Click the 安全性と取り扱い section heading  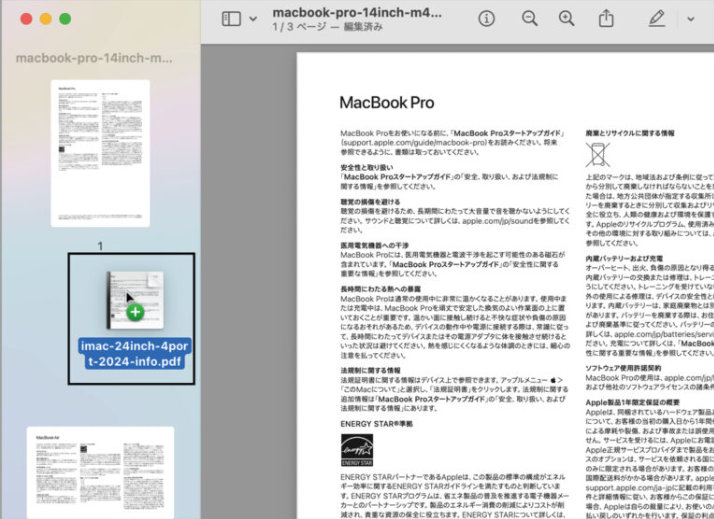pyautogui.click(x=367, y=168)
